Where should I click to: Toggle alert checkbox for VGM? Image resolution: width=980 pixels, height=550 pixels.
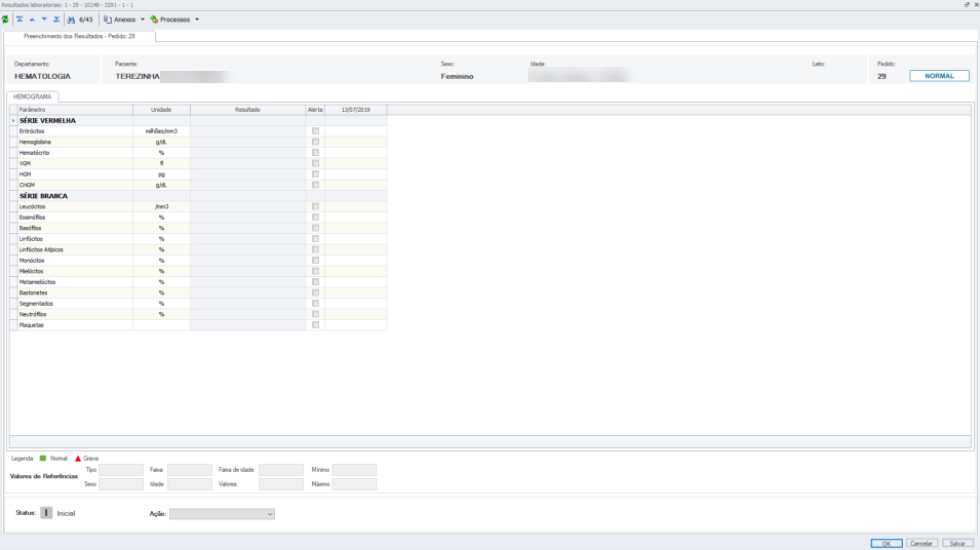(316, 163)
